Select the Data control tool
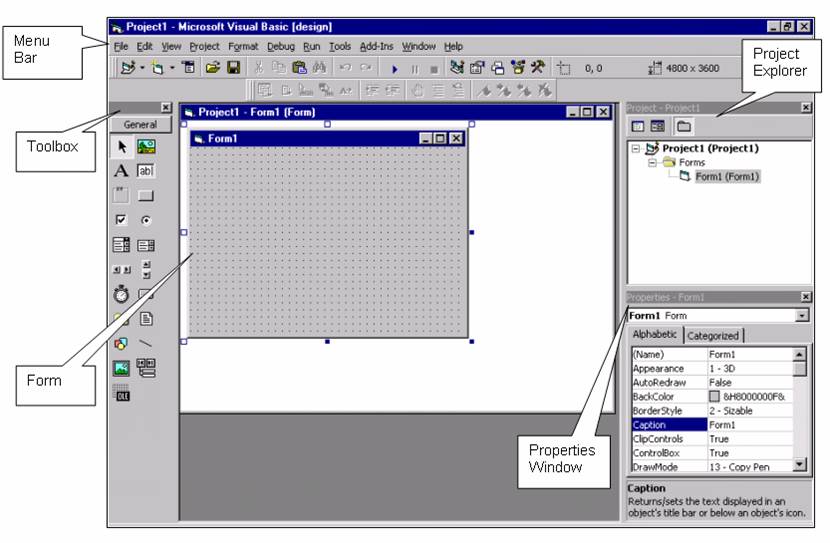This screenshot has width=830, height=543. pyautogui.click(x=146, y=367)
